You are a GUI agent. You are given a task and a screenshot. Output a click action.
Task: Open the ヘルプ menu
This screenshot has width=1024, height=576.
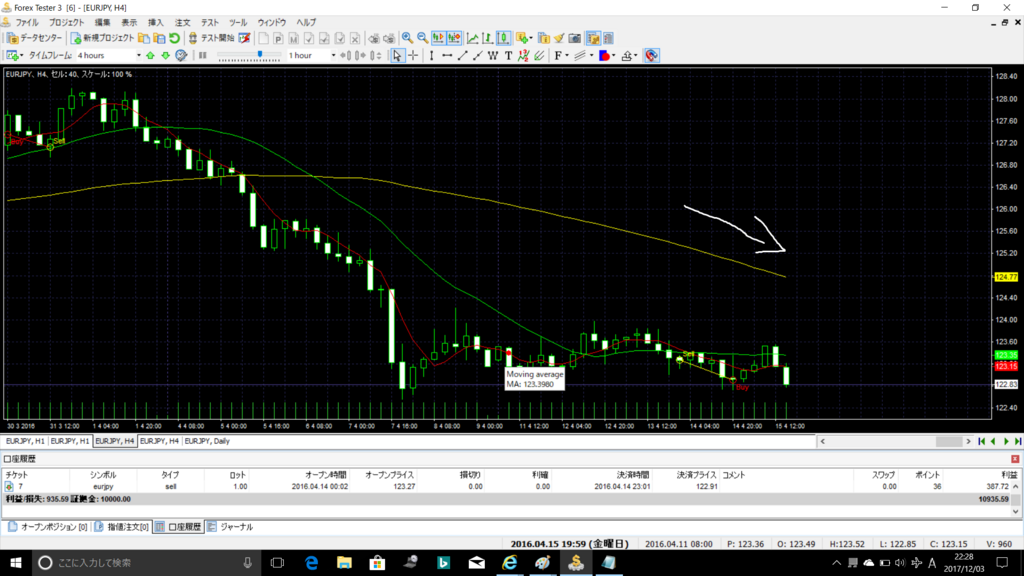click(306, 22)
